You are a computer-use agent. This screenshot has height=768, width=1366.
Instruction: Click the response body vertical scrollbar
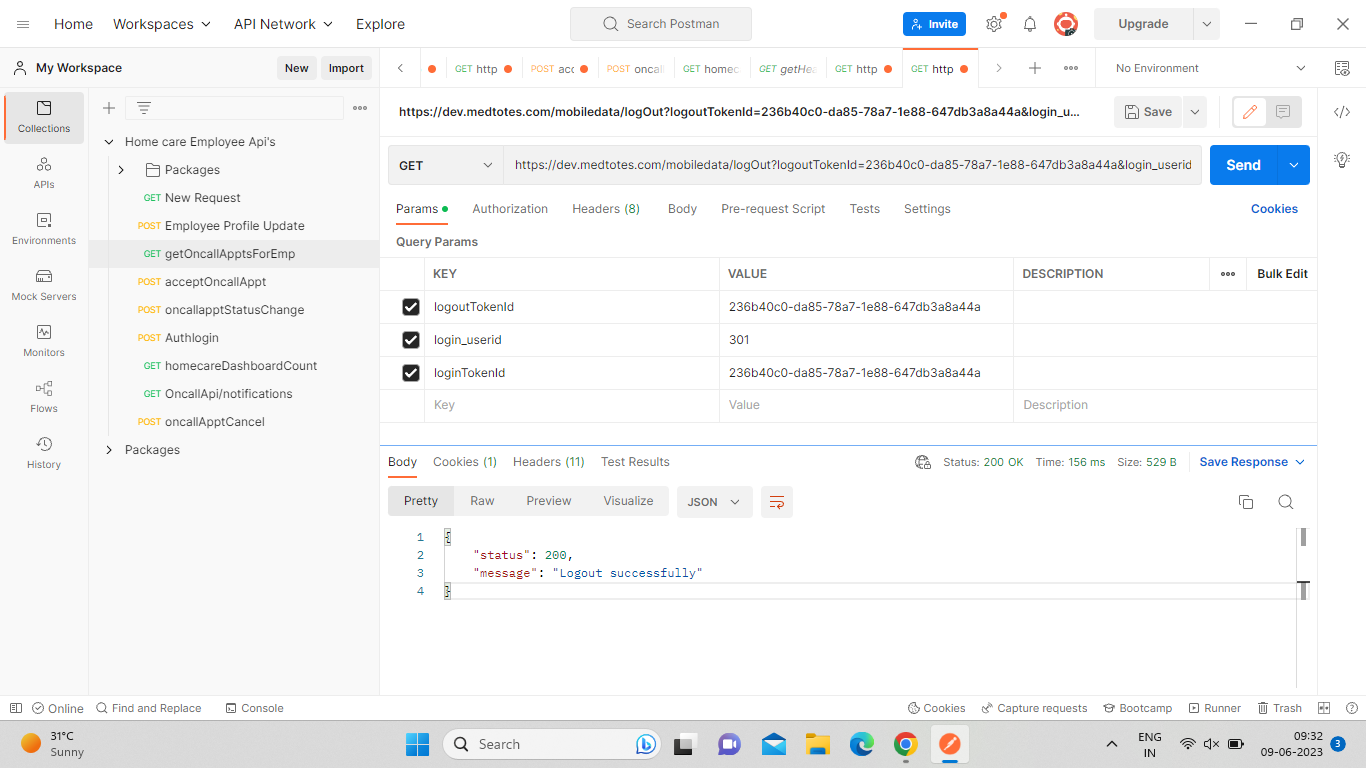(x=1303, y=537)
